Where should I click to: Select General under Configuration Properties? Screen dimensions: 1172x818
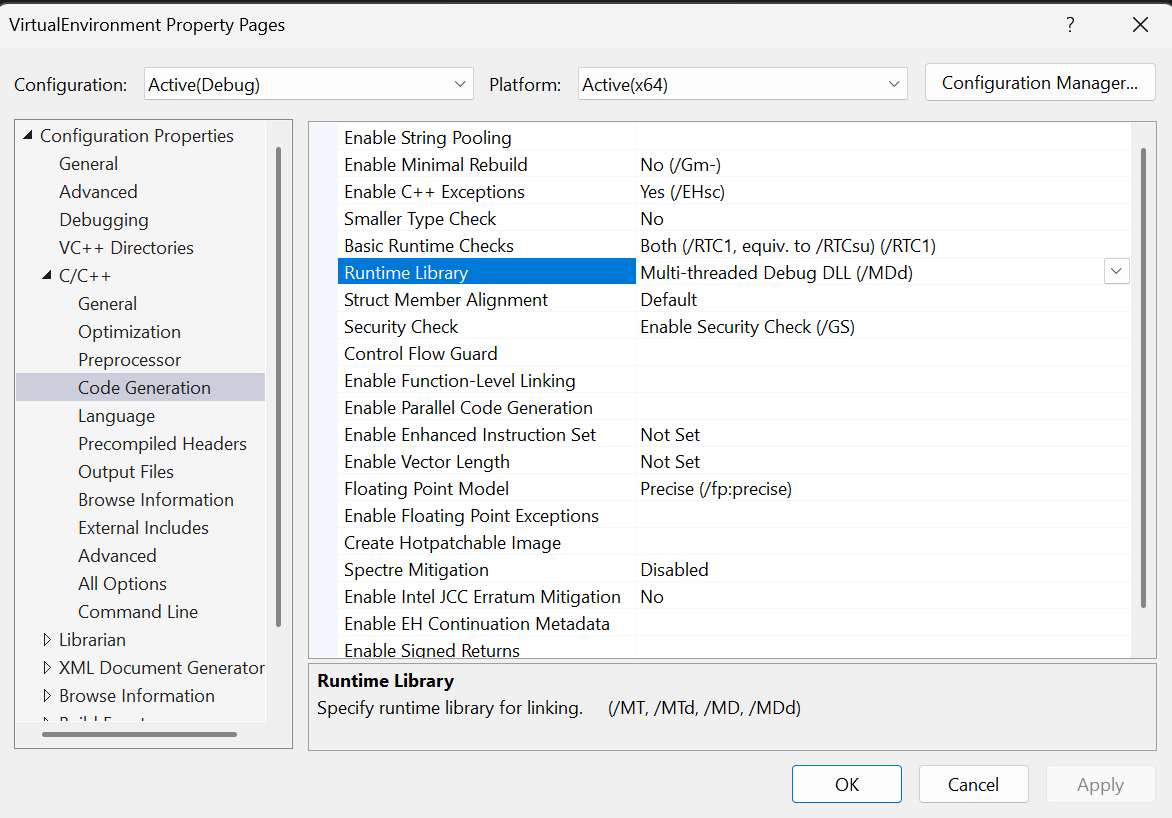click(x=88, y=164)
